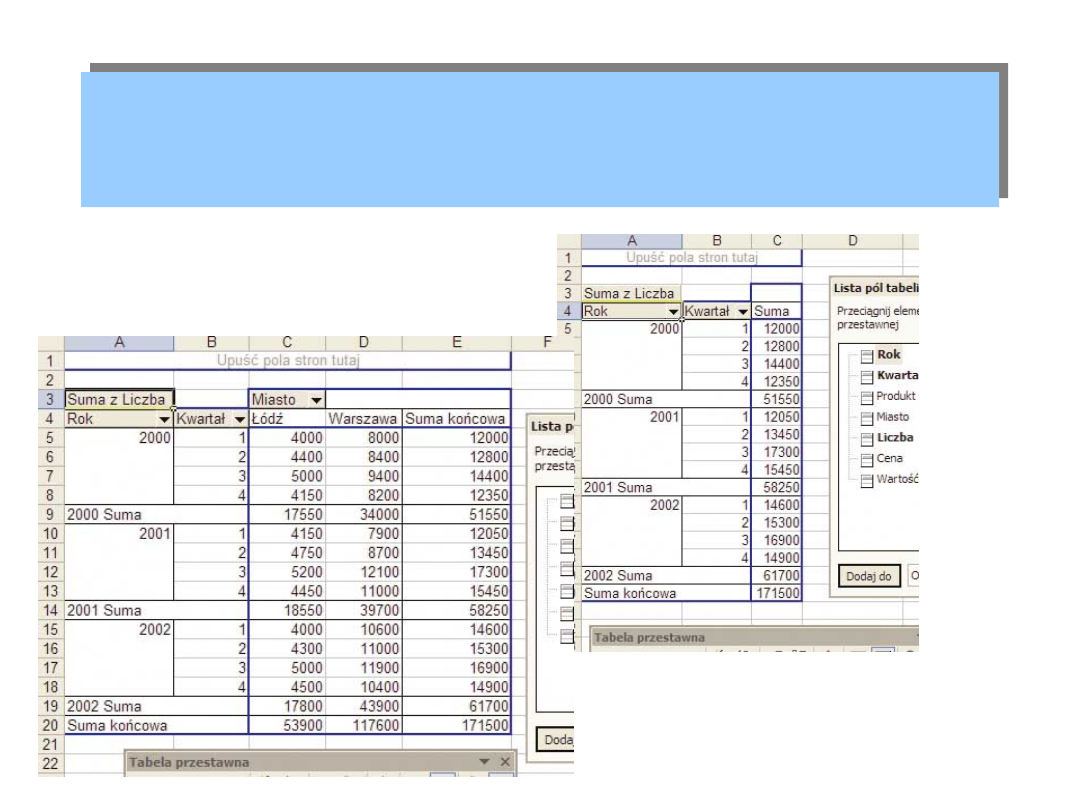1080x810 pixels.
Task: Click the Suma końcowa column header cell
Action: (x=455, y=420)
